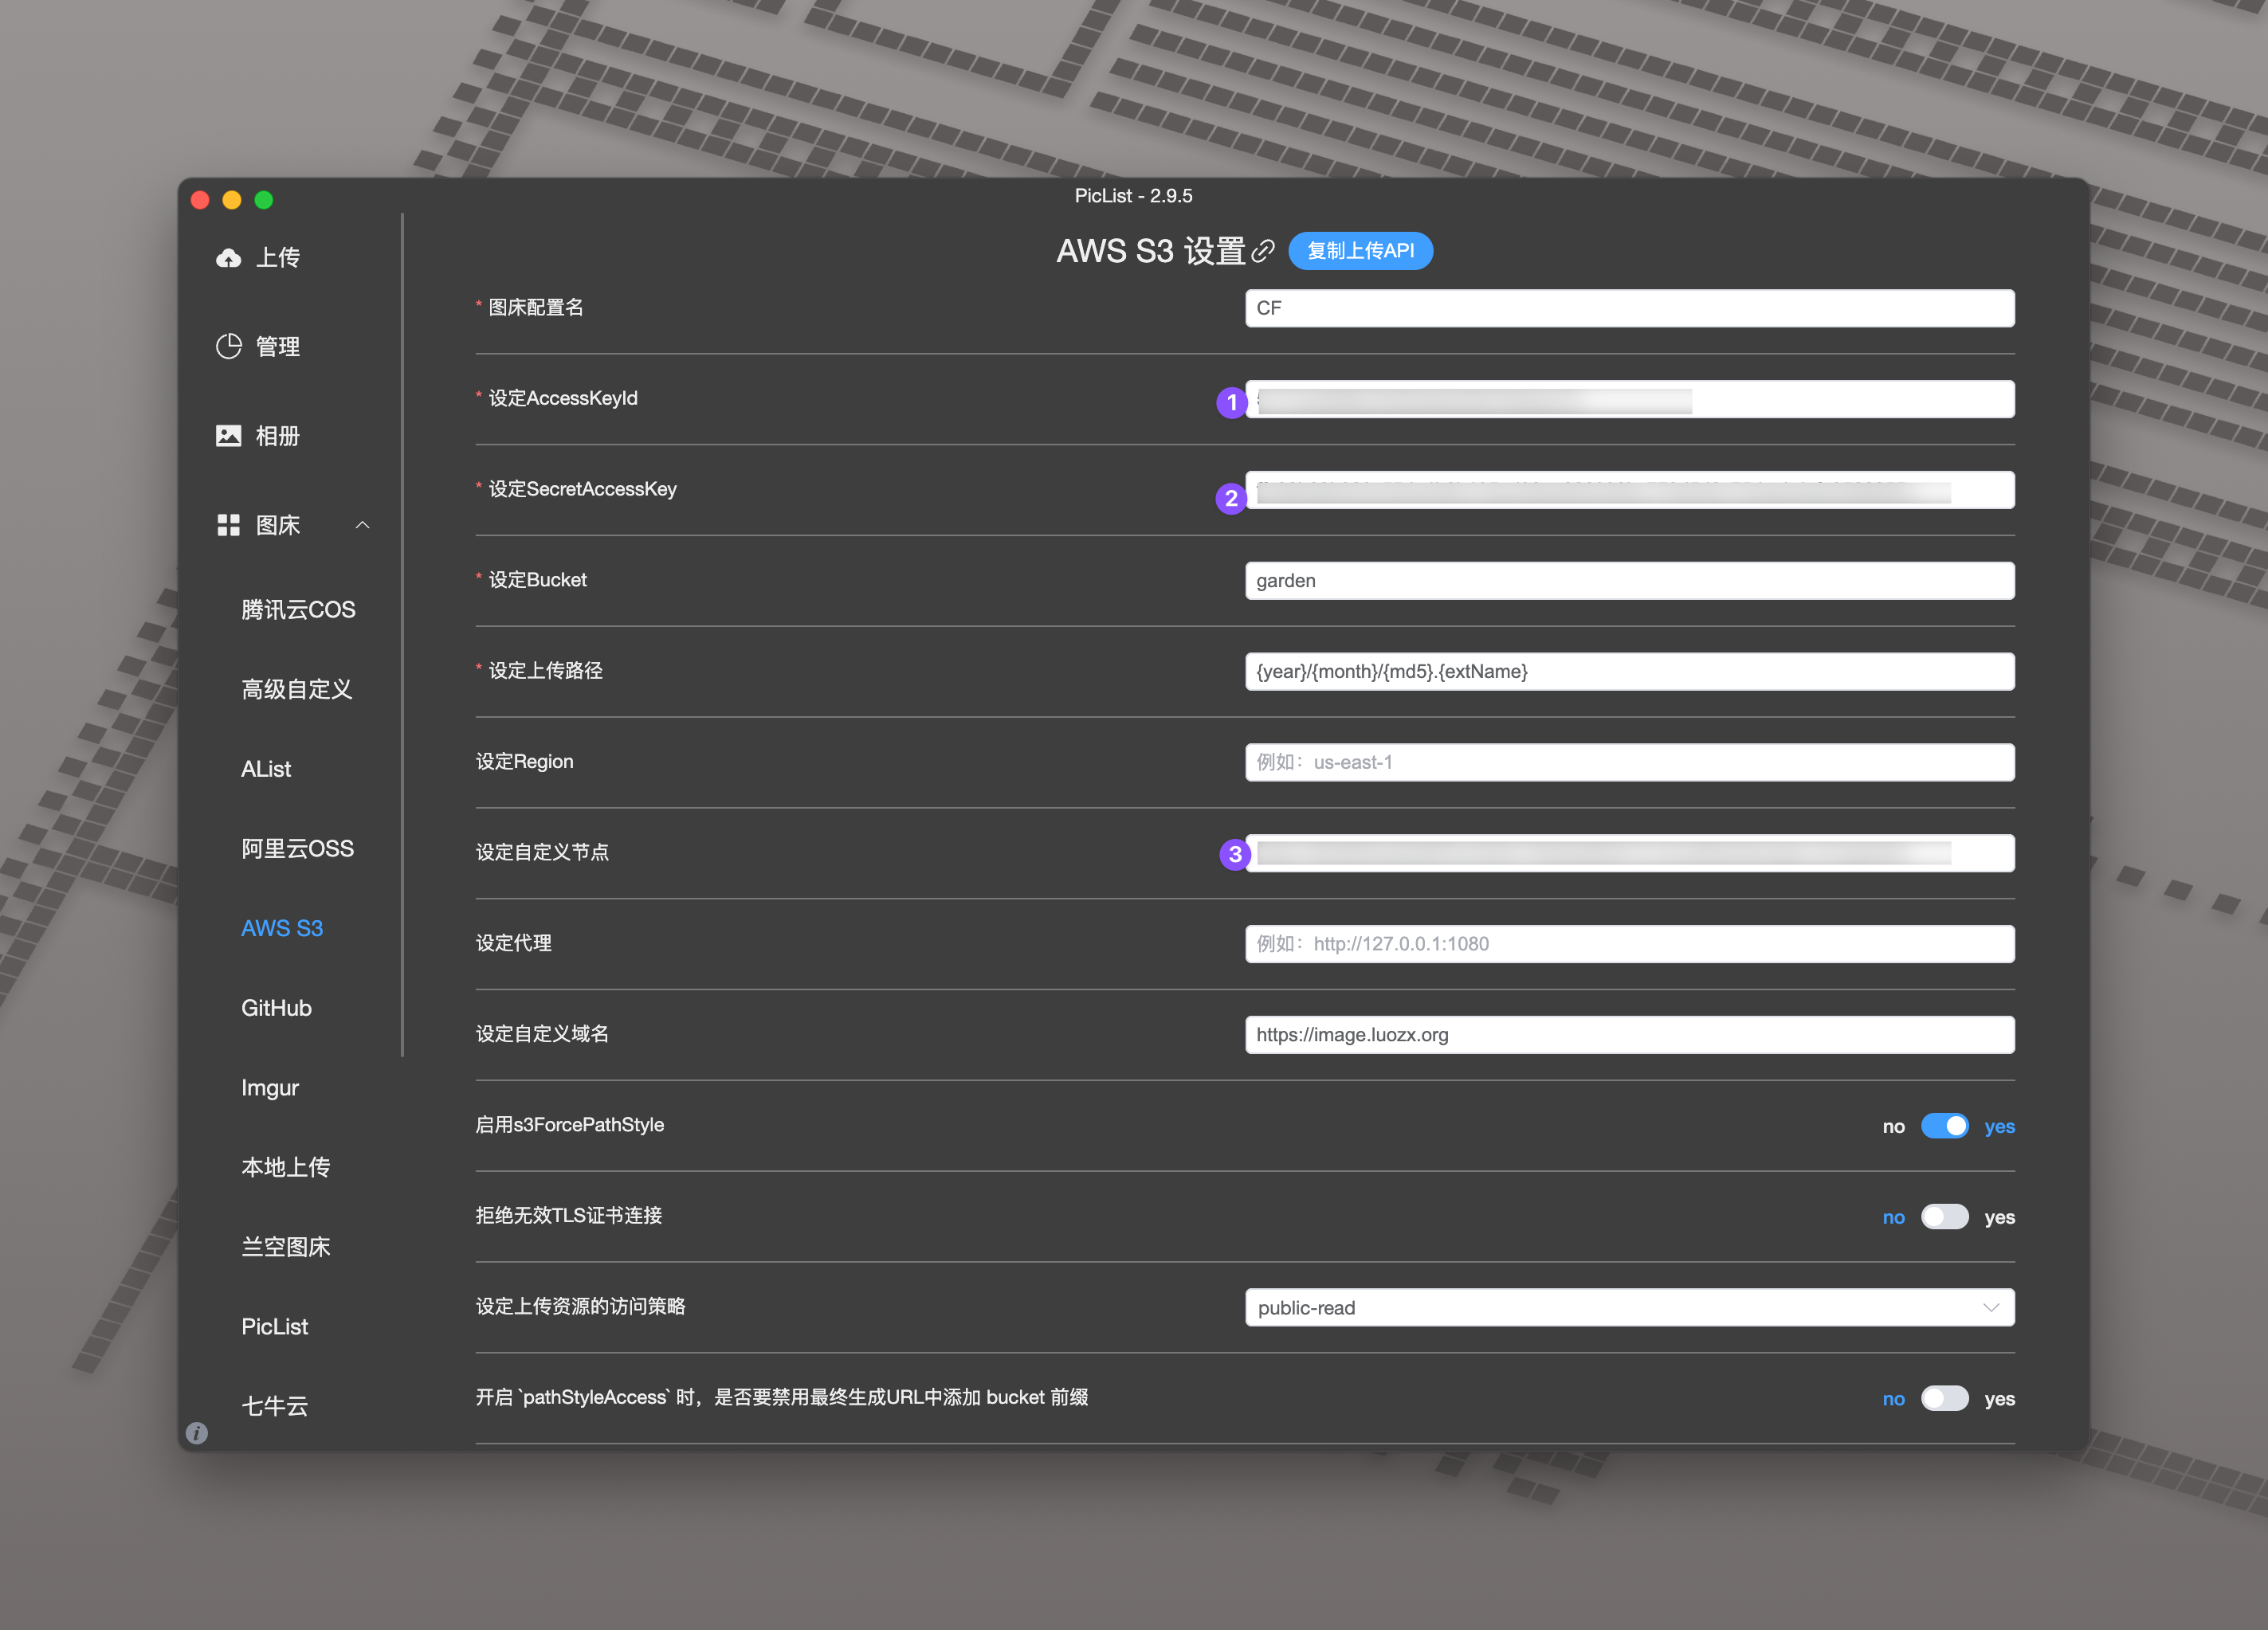Click the Bucket field containing garden
The height and width of the screenshot is (1630, 2268).
coord(1629,581)
